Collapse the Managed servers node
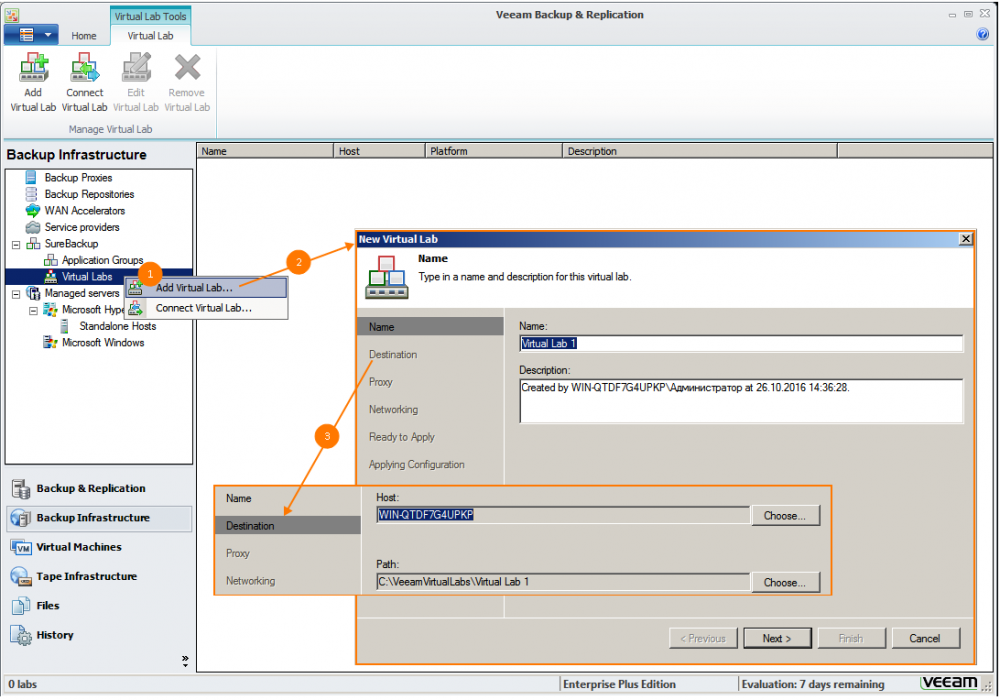This screenshot has height=700, width=1000. (x=16, y=294)
